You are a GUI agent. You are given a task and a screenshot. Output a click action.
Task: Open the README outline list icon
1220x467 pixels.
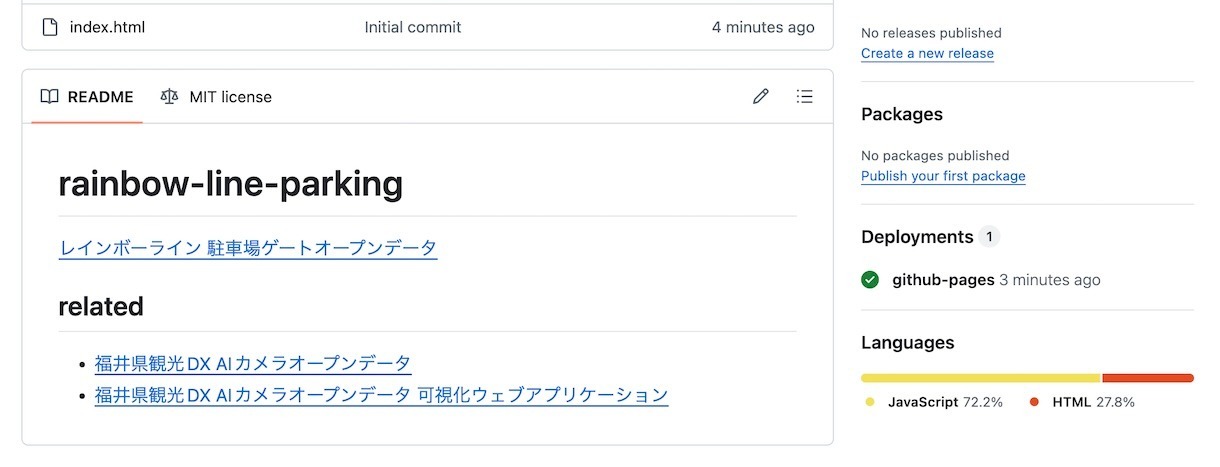coord(804,97)
